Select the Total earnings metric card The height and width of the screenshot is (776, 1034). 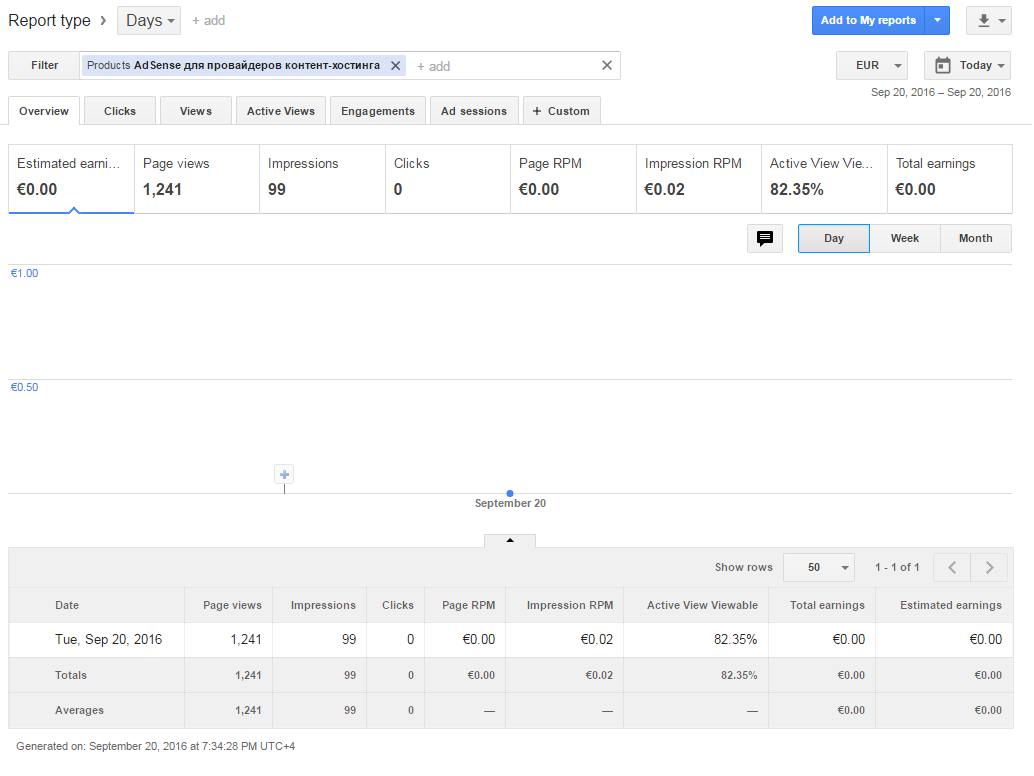coord(950,179)
